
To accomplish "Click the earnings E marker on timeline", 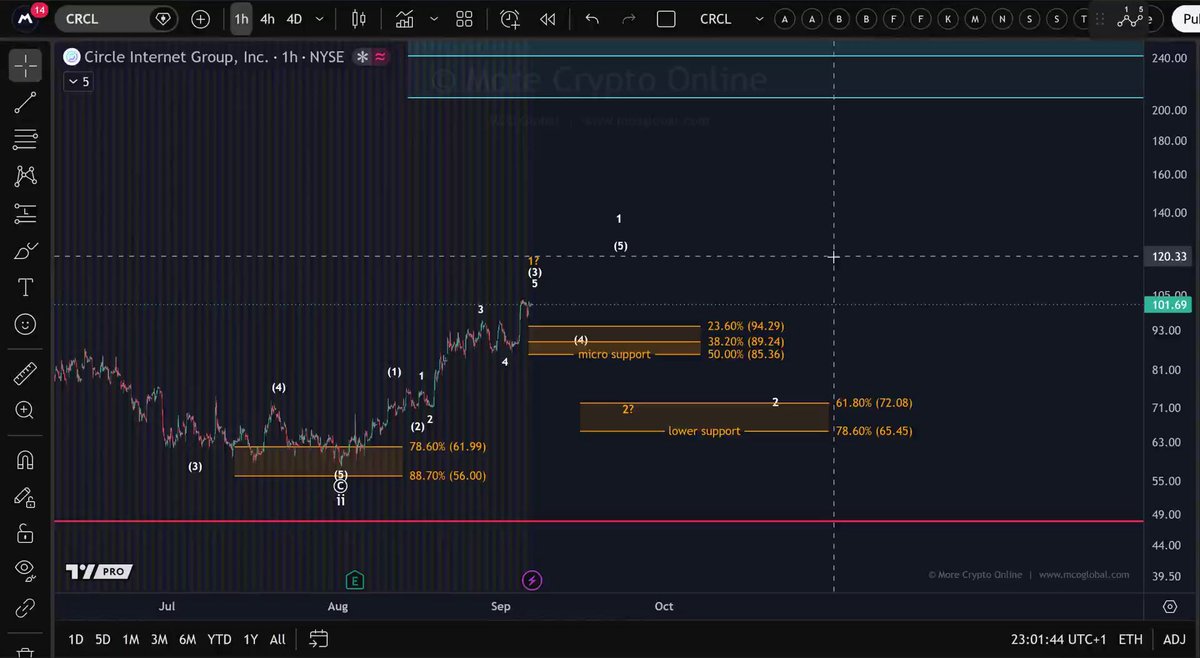I will [354, 580].
